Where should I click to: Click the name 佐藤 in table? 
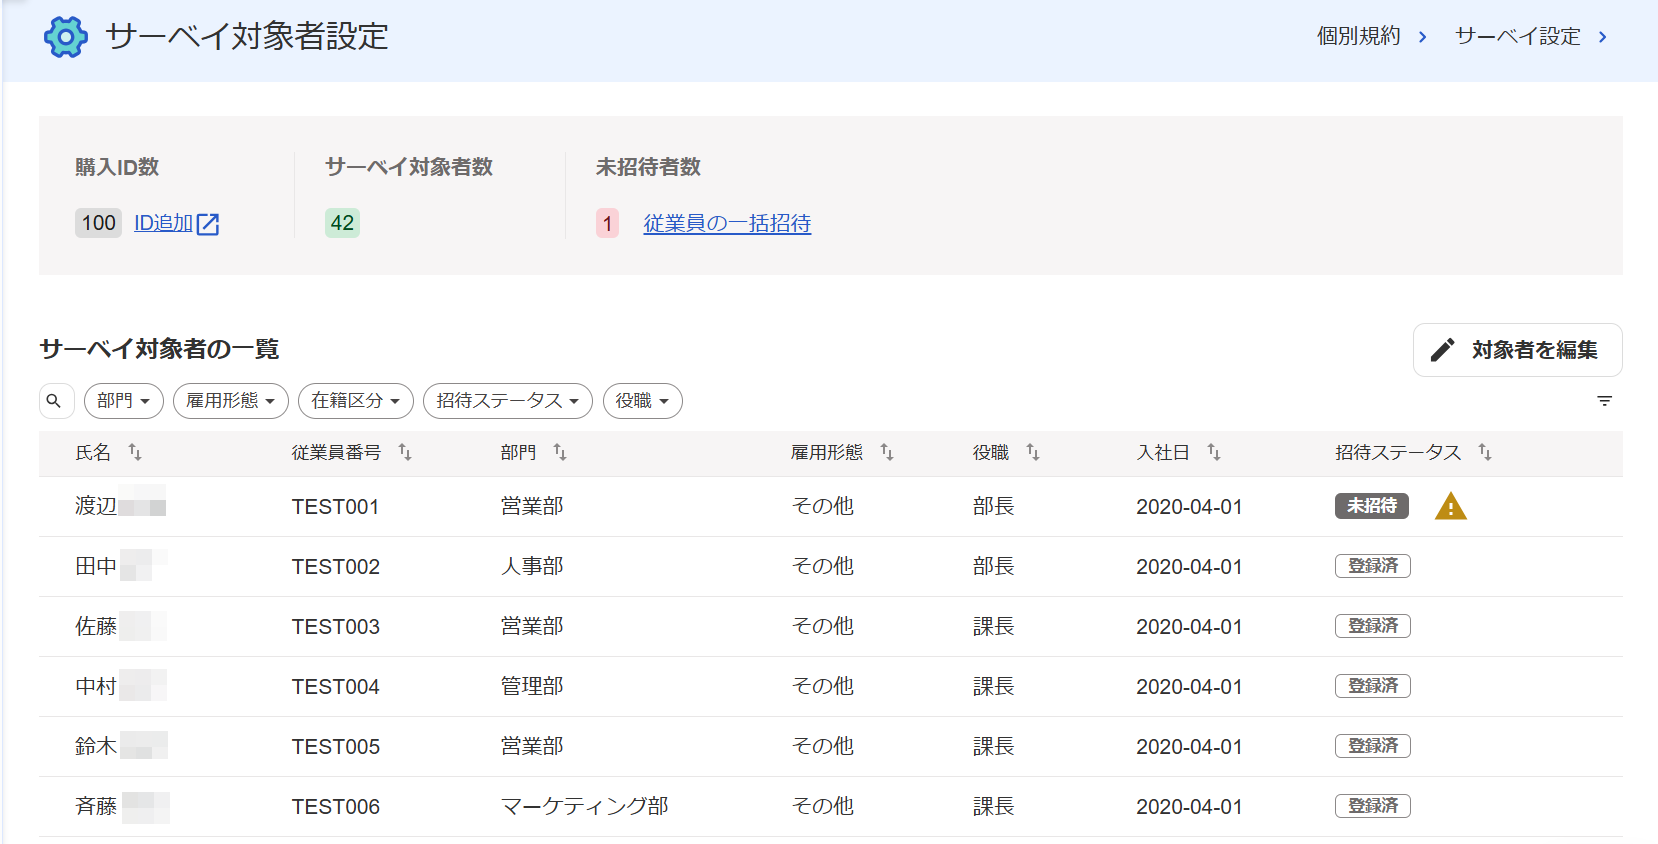[96, 626]
